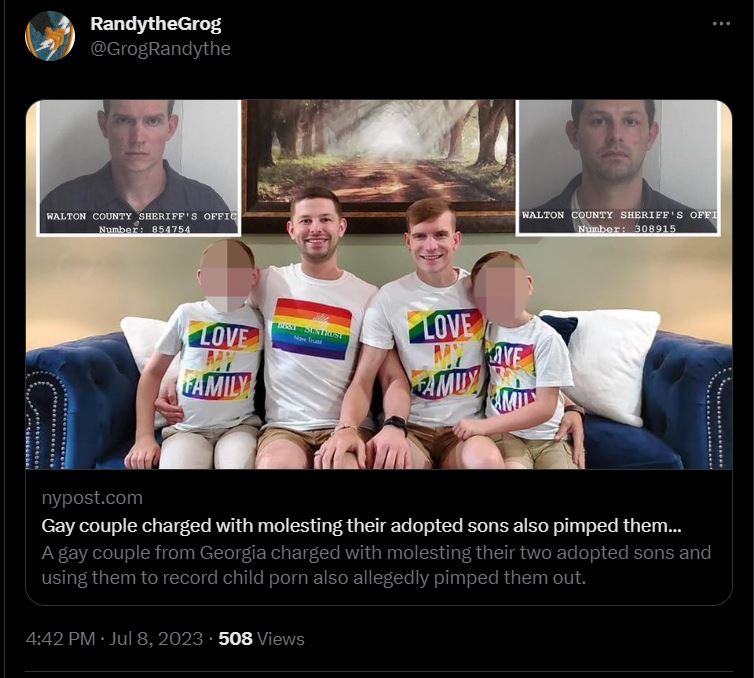
Task: Open the nypost.com domain label
Action: tap(92, 498)
